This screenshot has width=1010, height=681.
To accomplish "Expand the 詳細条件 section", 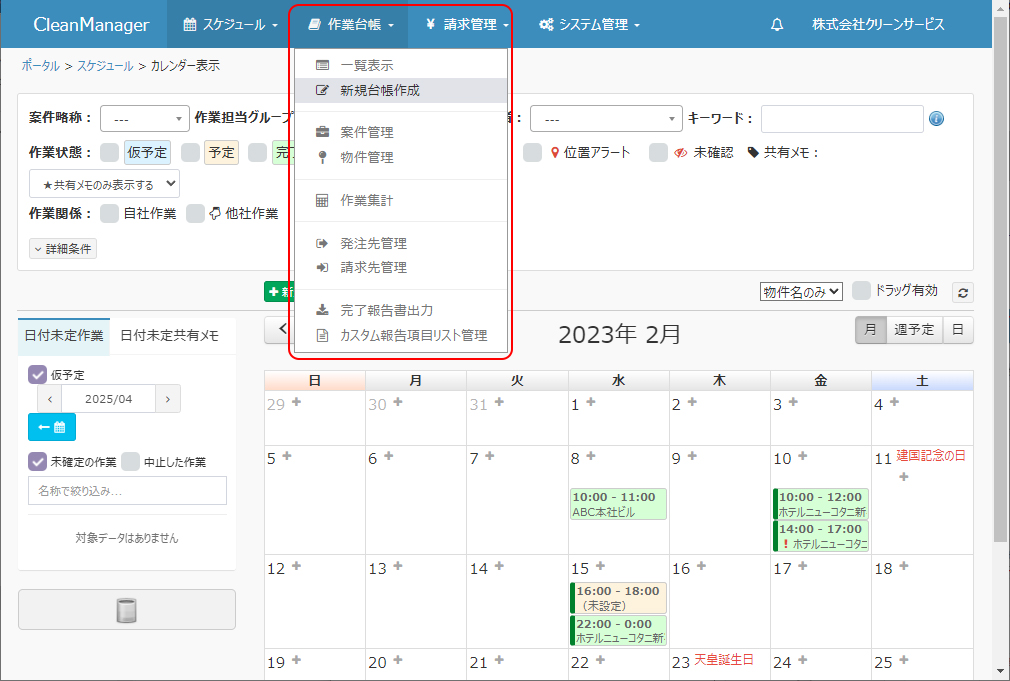I will pyautogui.click(x=64, y=249).
